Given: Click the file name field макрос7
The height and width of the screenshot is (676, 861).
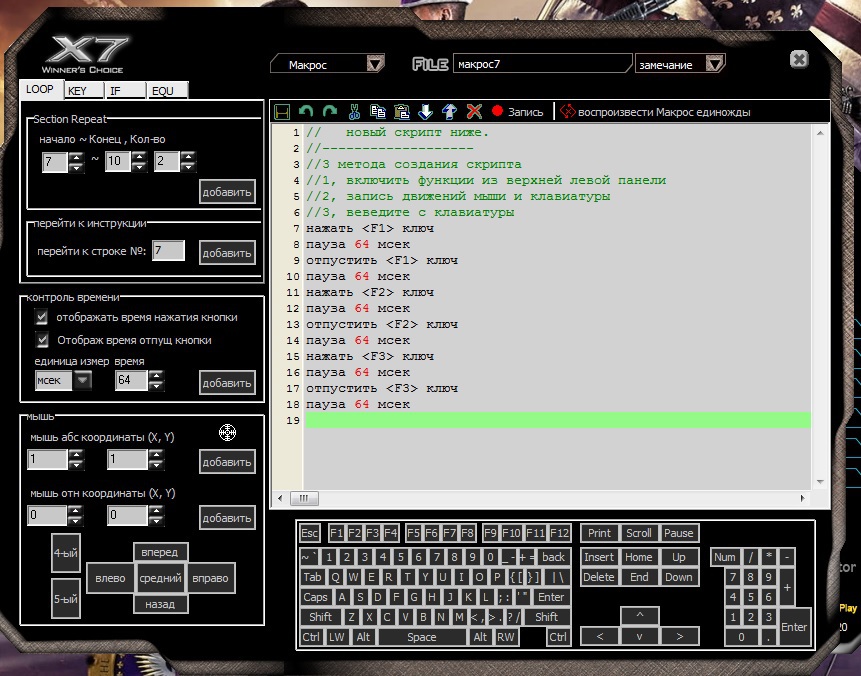Looking at the screenshot, I should coord(541,64).
